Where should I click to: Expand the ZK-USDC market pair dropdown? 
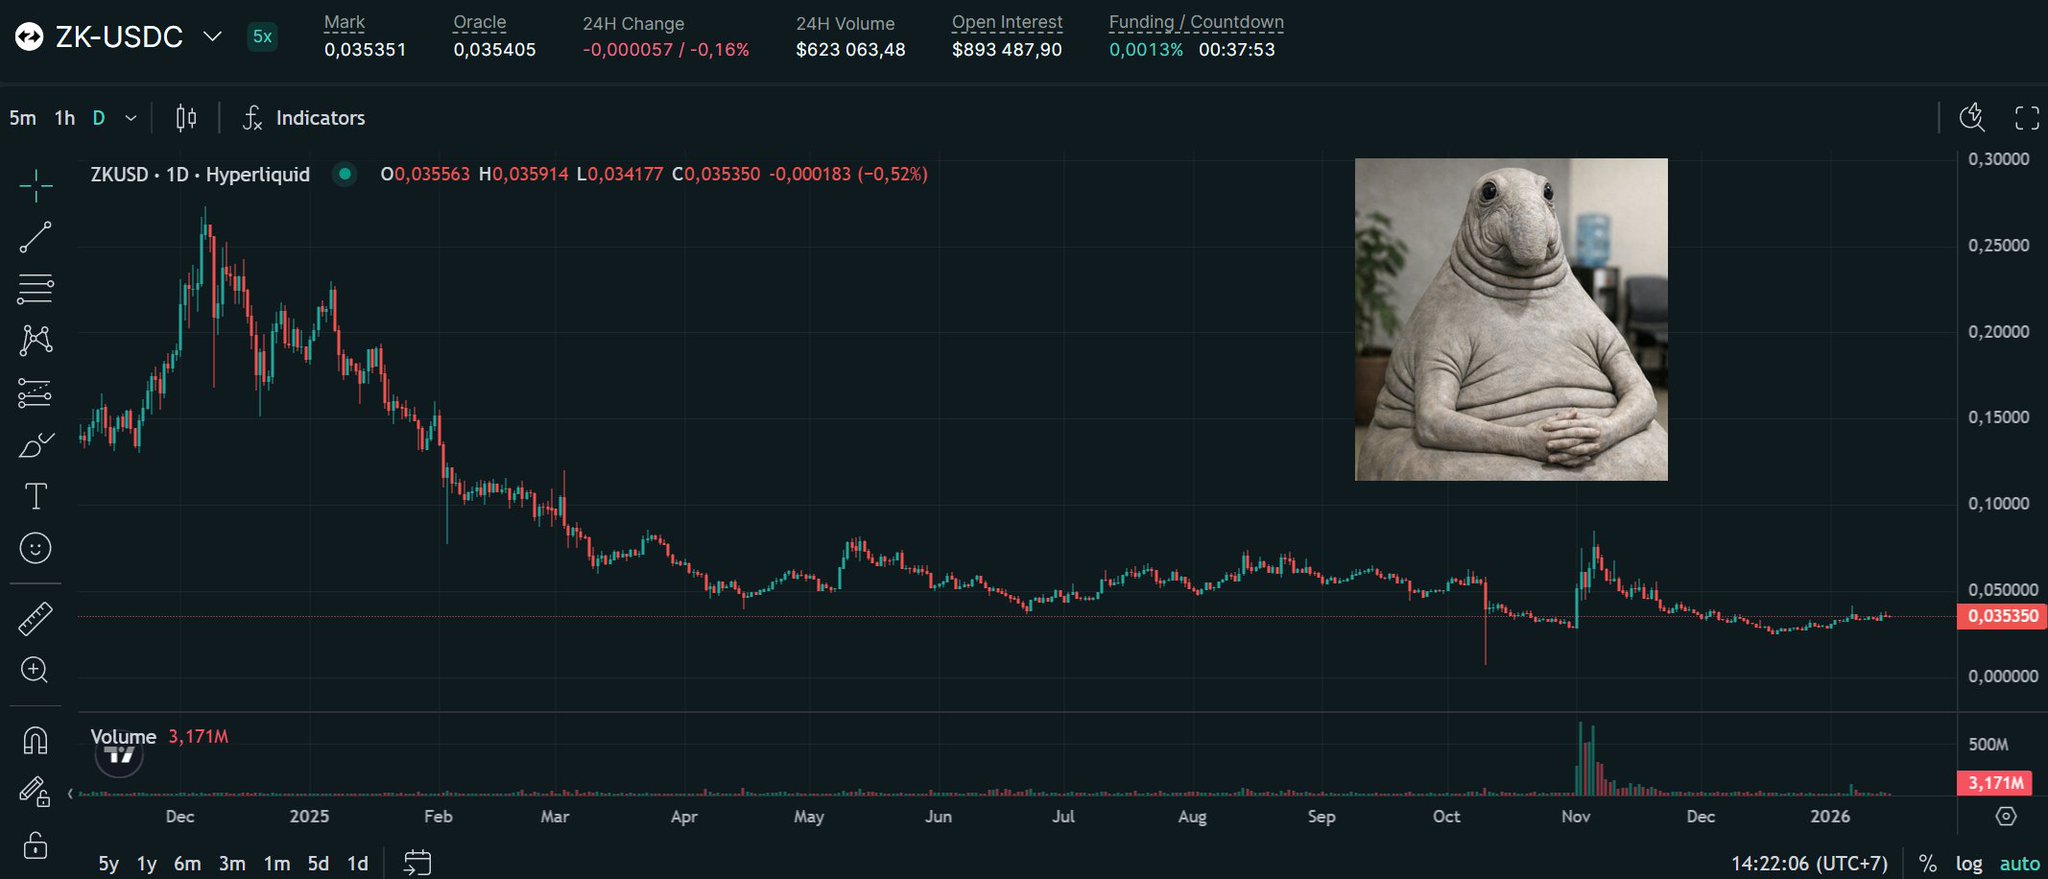[212, 37]
